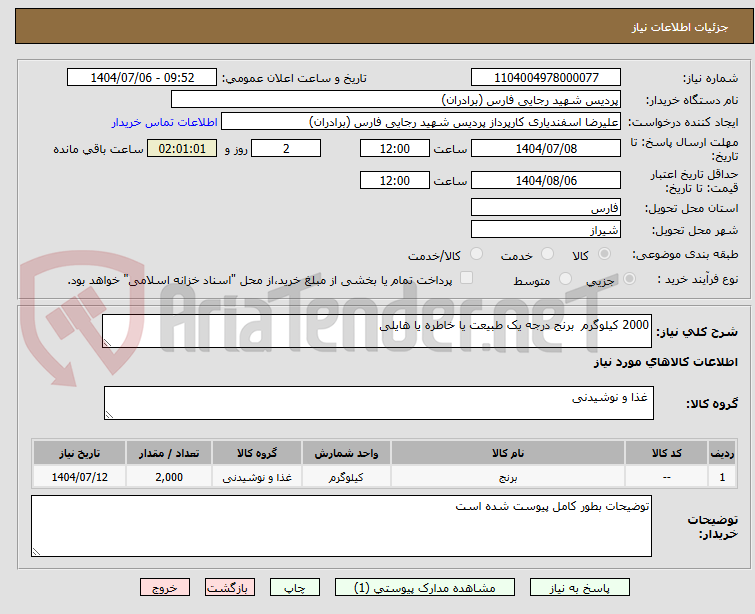755x614 pixels.
Task: Click the کیلوگرم unit cell
Action: [x=346, y=477]
